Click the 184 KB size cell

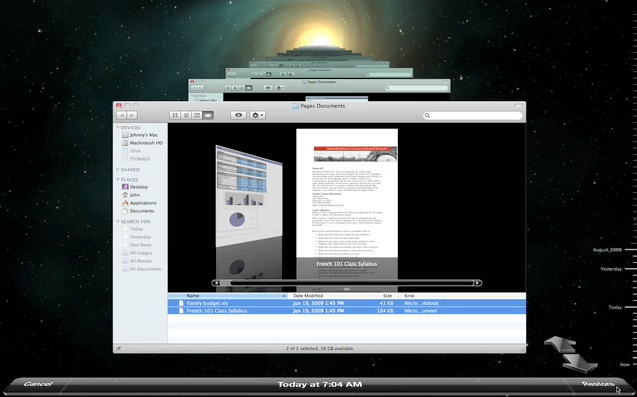tap(385, 311)
